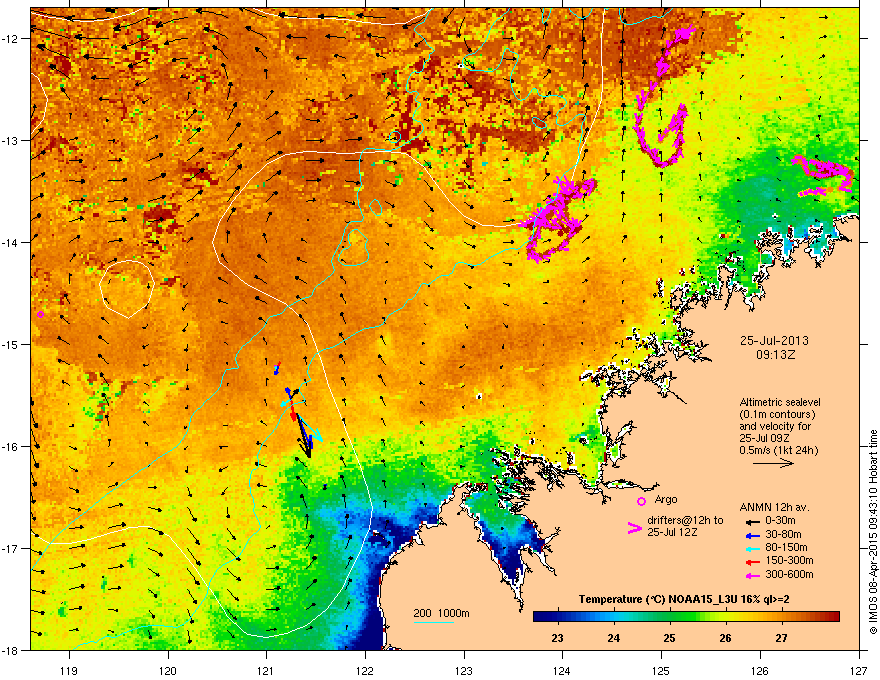The height and width of the screenshot is (680, 880).
Task: Click the '127' longitude axis label
Action: 859,670
